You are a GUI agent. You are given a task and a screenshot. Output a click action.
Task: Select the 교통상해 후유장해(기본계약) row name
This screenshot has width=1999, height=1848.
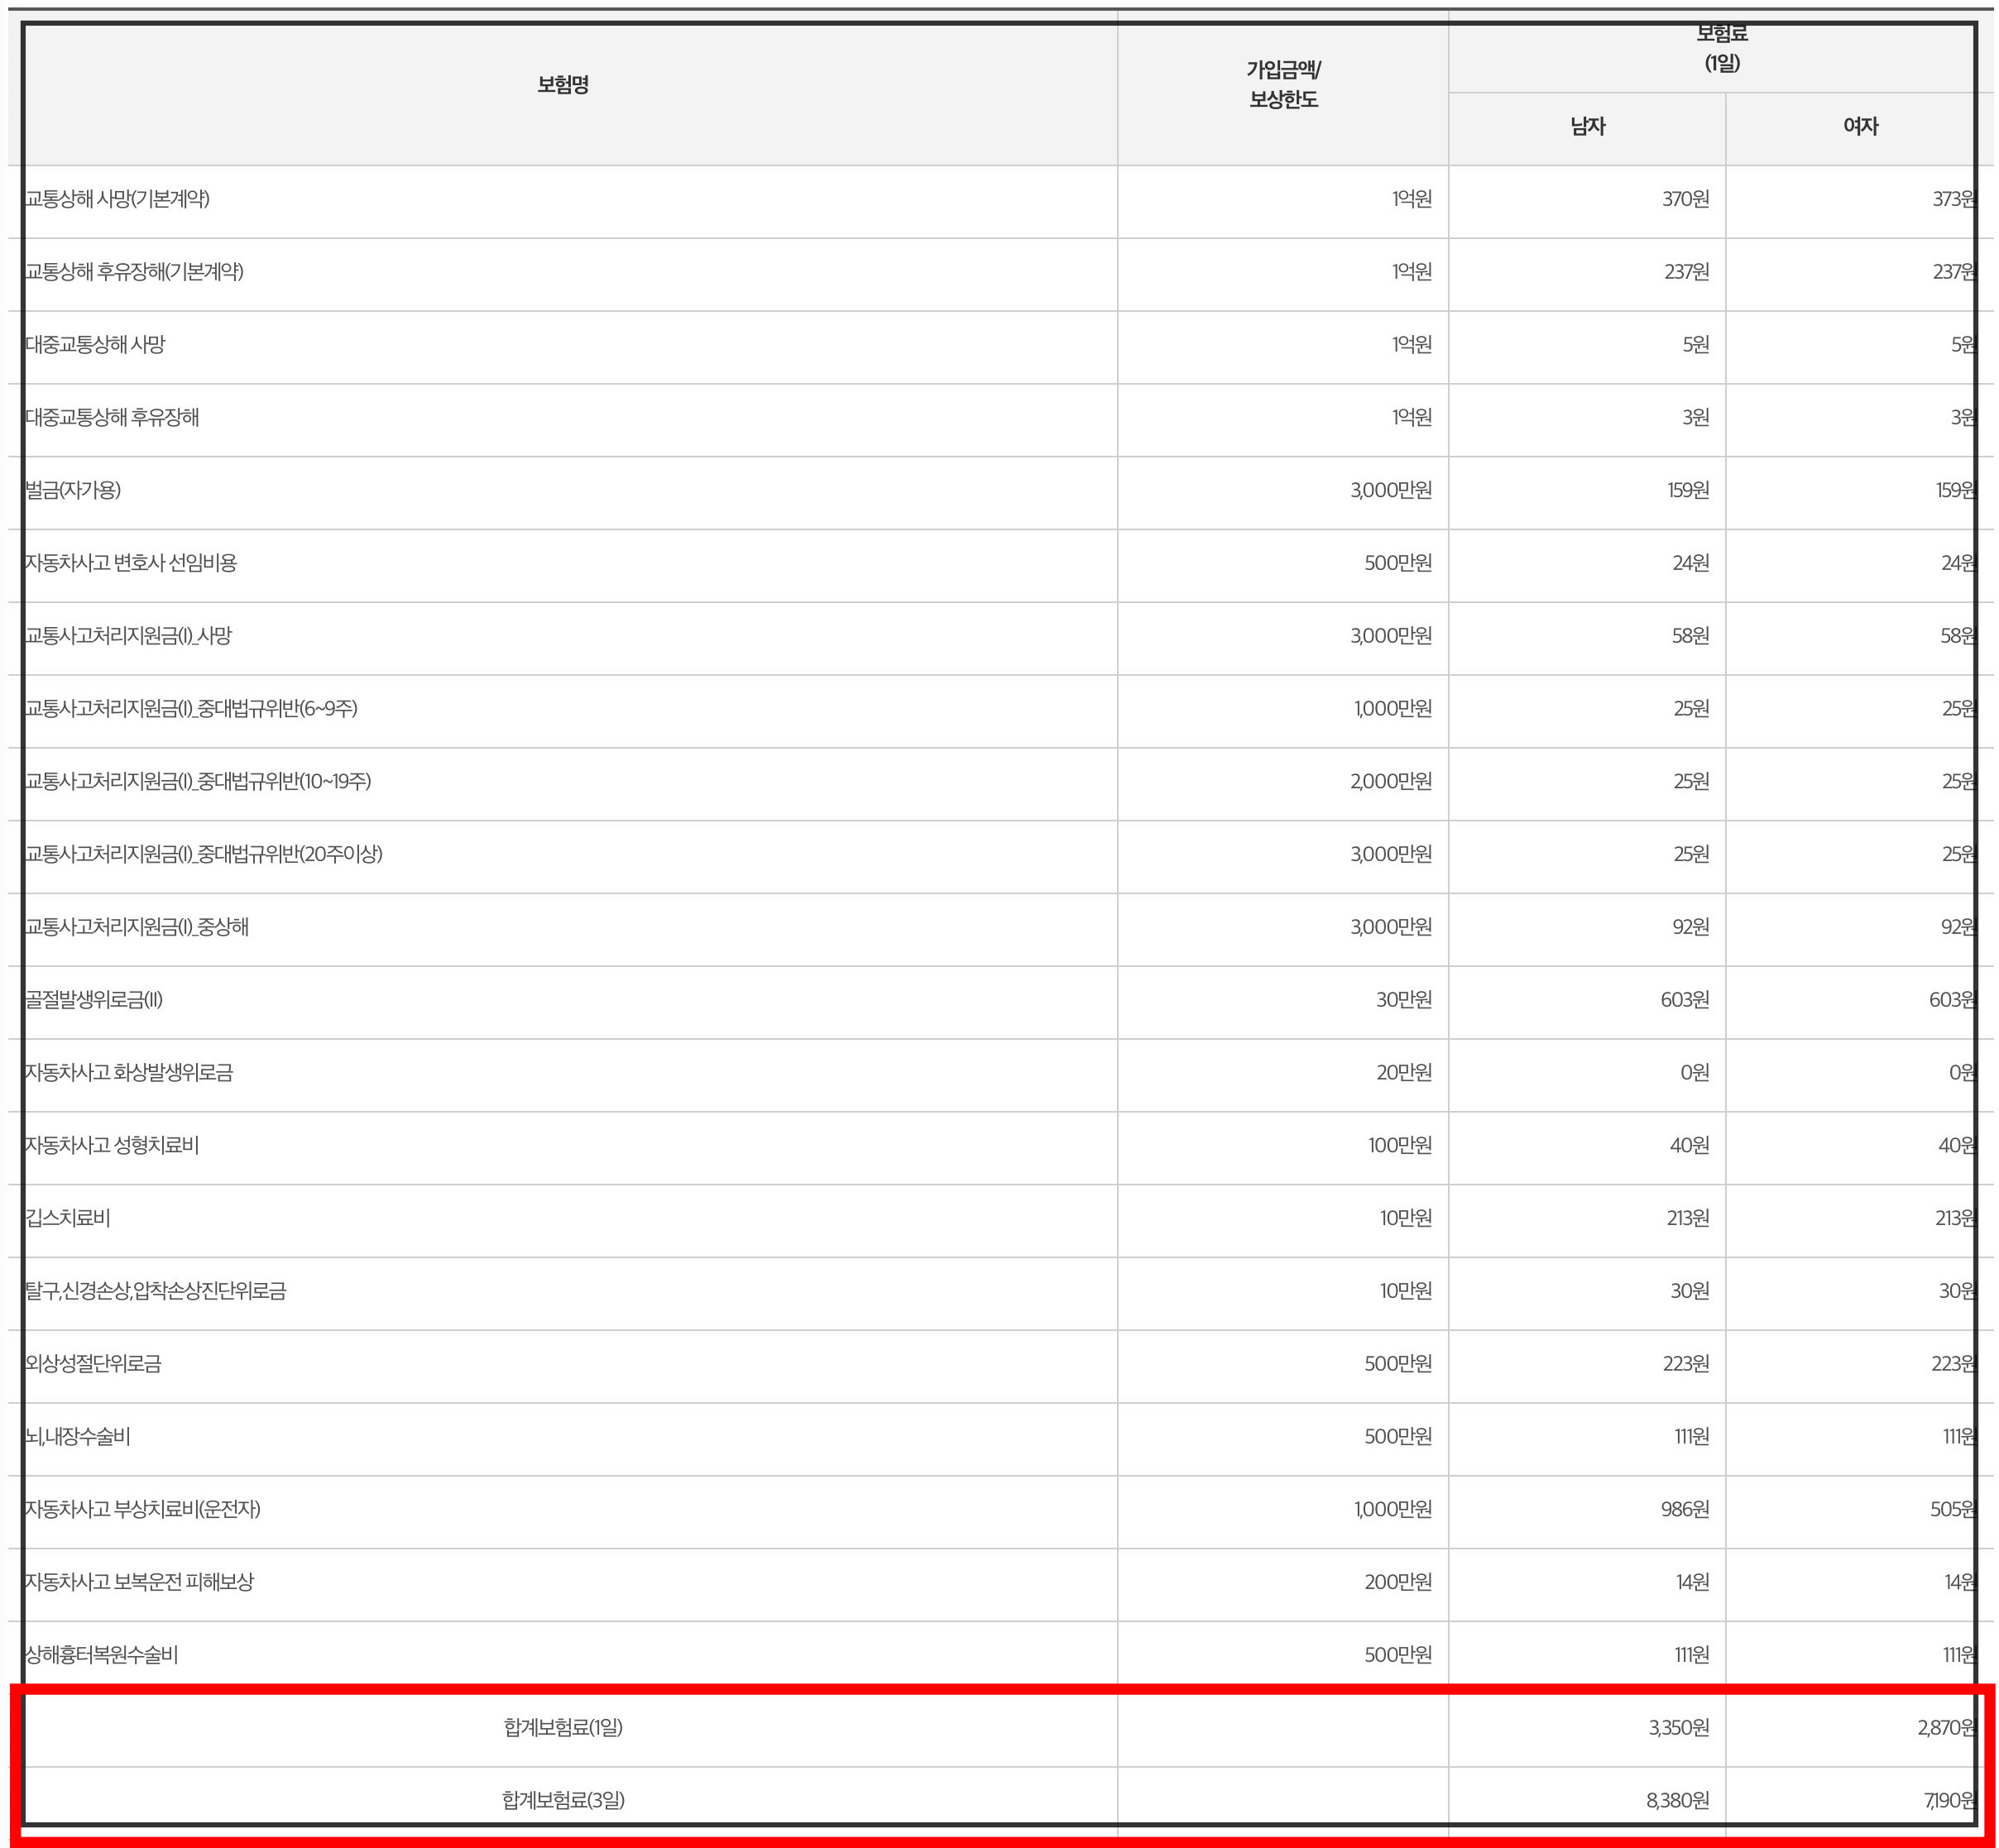[x=134, y=272]
